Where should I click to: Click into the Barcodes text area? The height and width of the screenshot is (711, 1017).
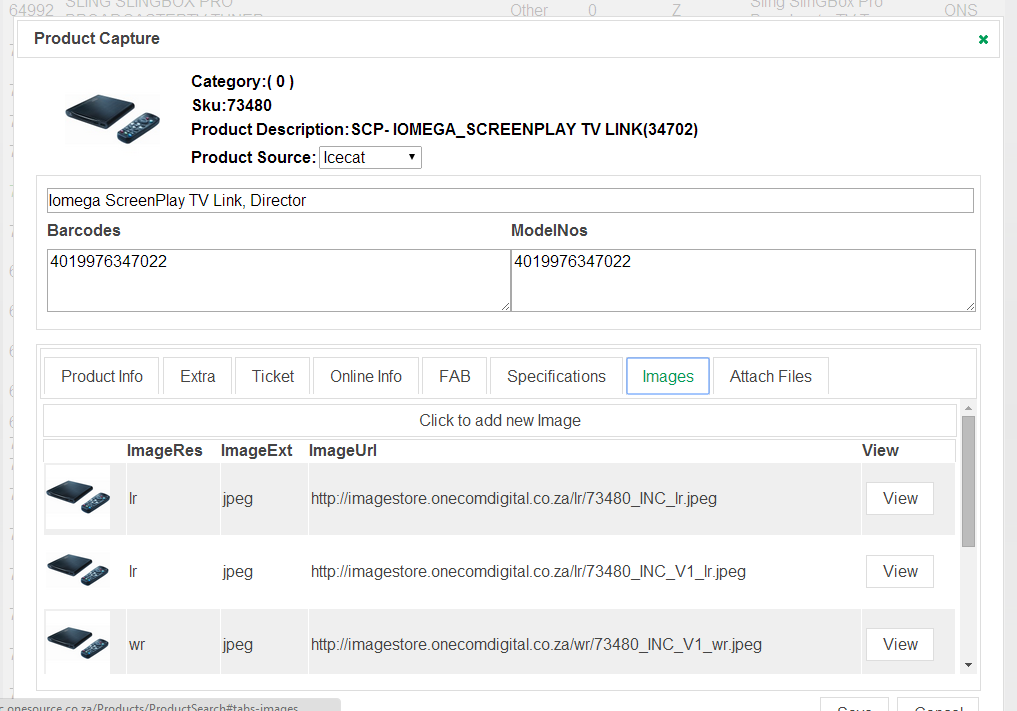[x=279, y=280]
